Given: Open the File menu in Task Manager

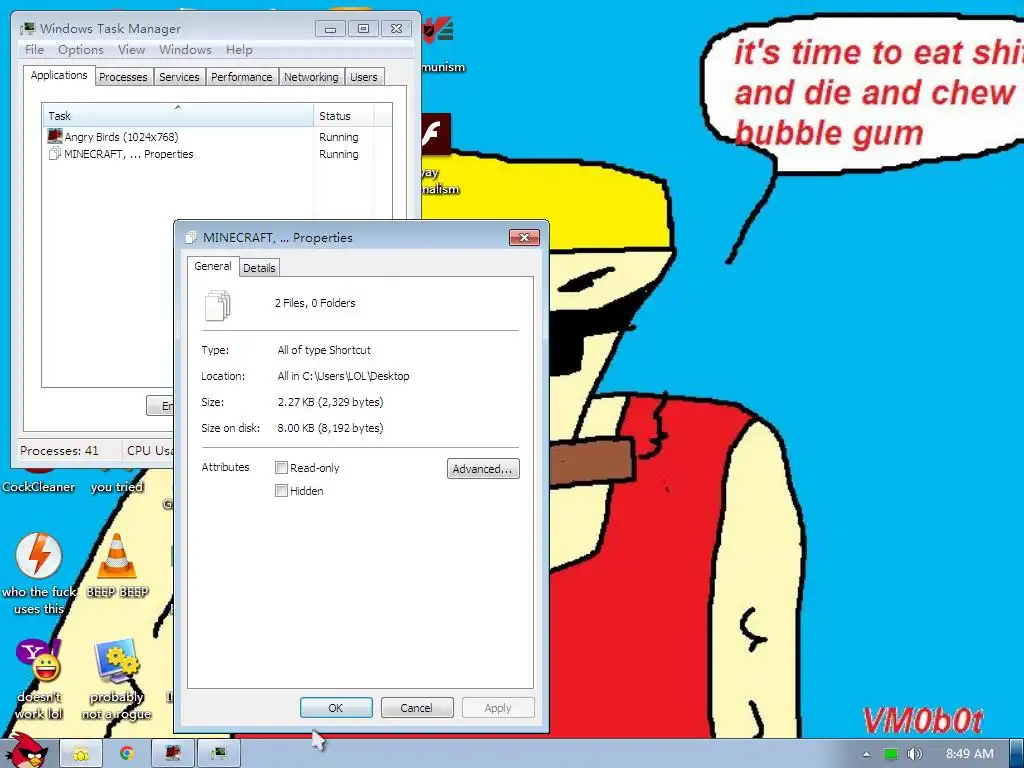Looking at the screenshot, I should click(x=35, y=50).
